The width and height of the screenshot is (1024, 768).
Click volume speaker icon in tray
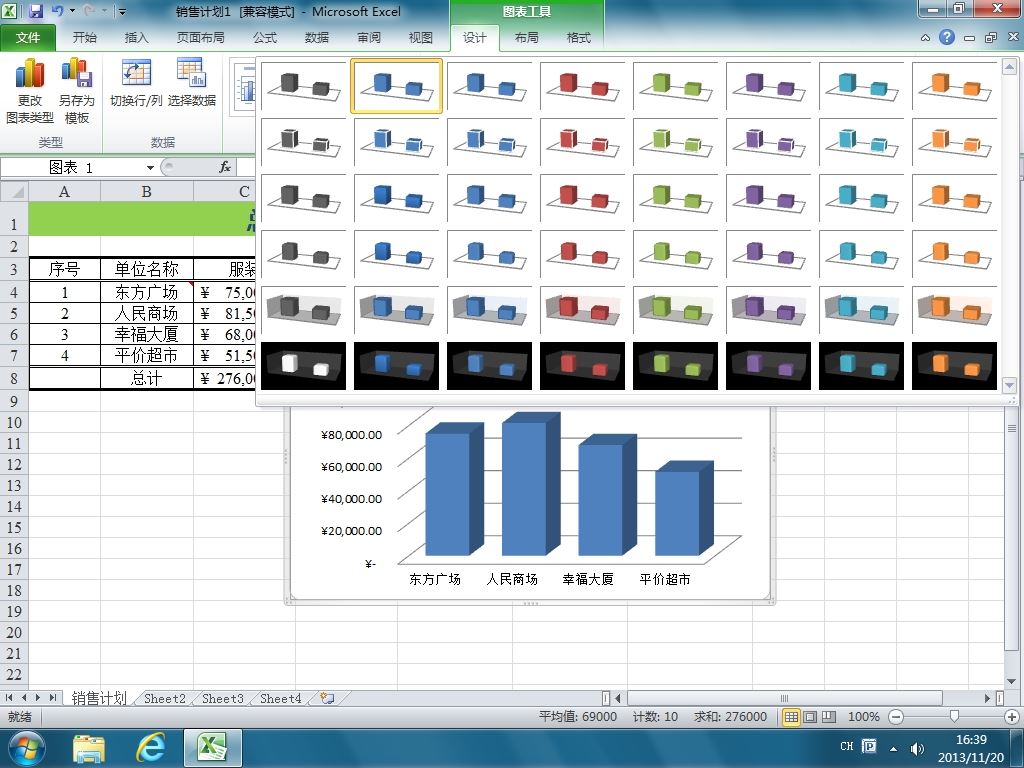(x=918, y=748)
